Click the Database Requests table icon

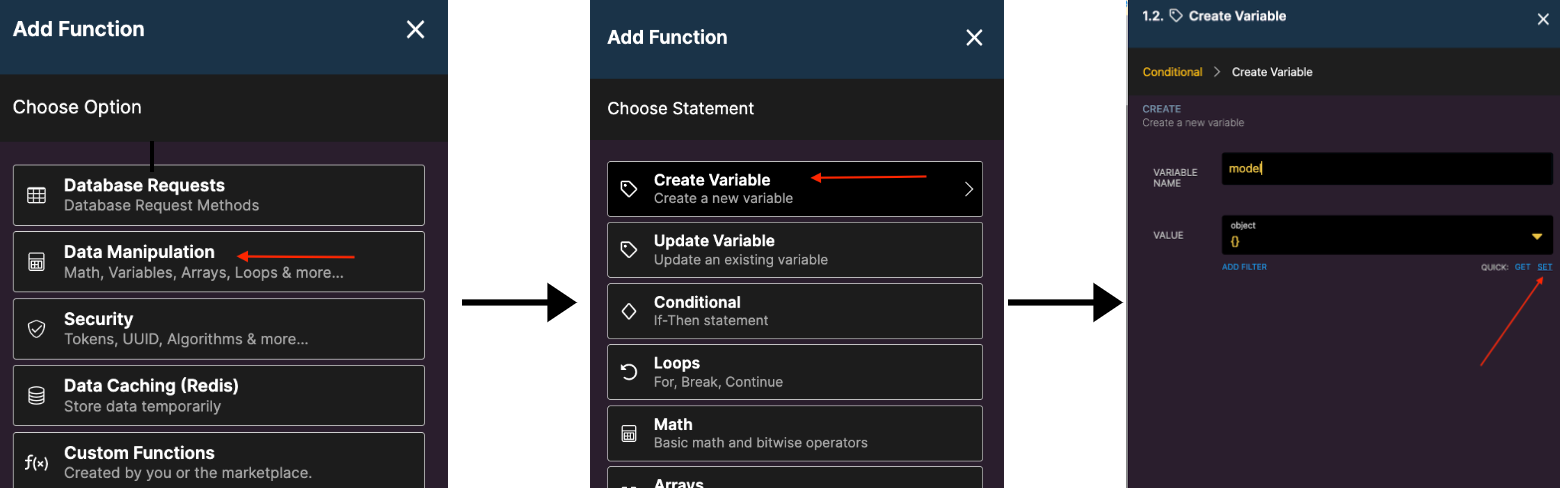(x=37, y=195)
